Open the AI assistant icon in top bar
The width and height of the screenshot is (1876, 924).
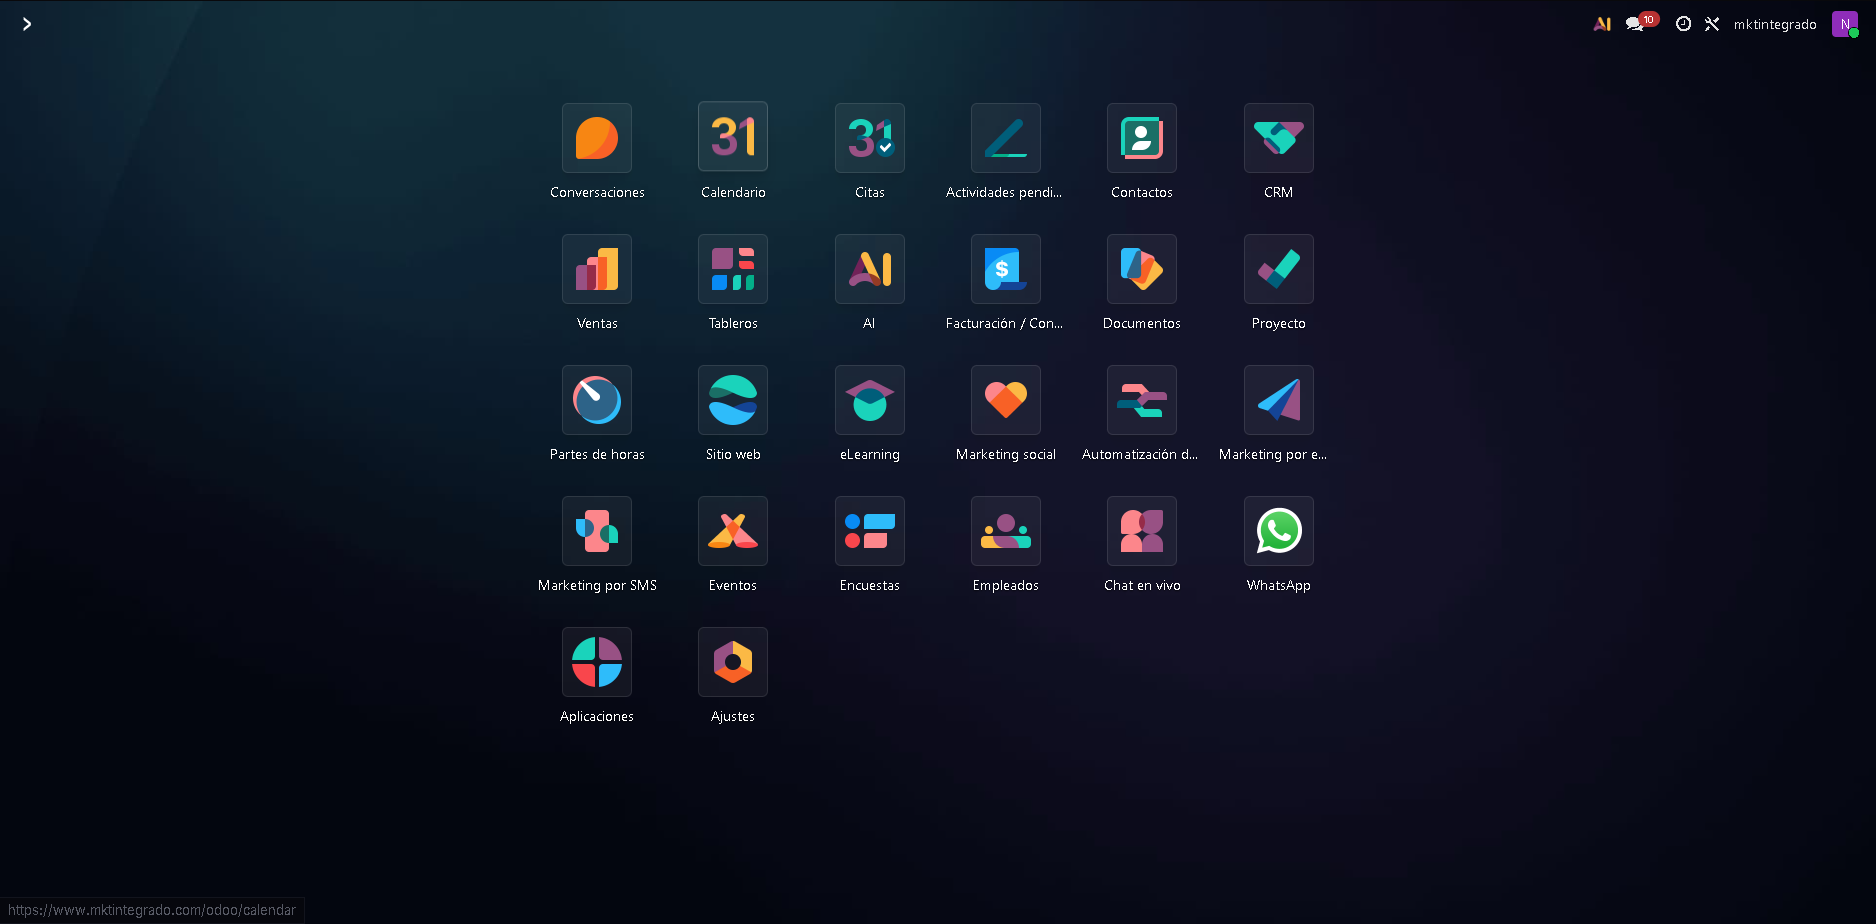[x=1602, y=24]
